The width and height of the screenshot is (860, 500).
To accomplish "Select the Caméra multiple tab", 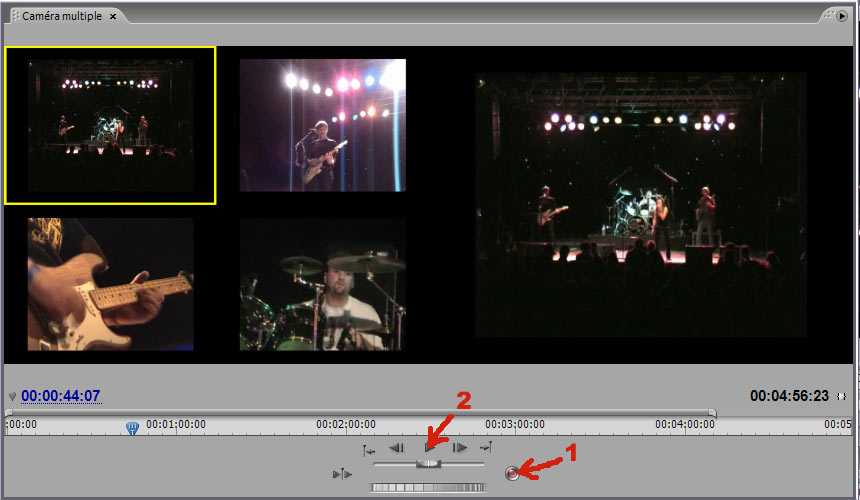I will [x=62, y=16].
